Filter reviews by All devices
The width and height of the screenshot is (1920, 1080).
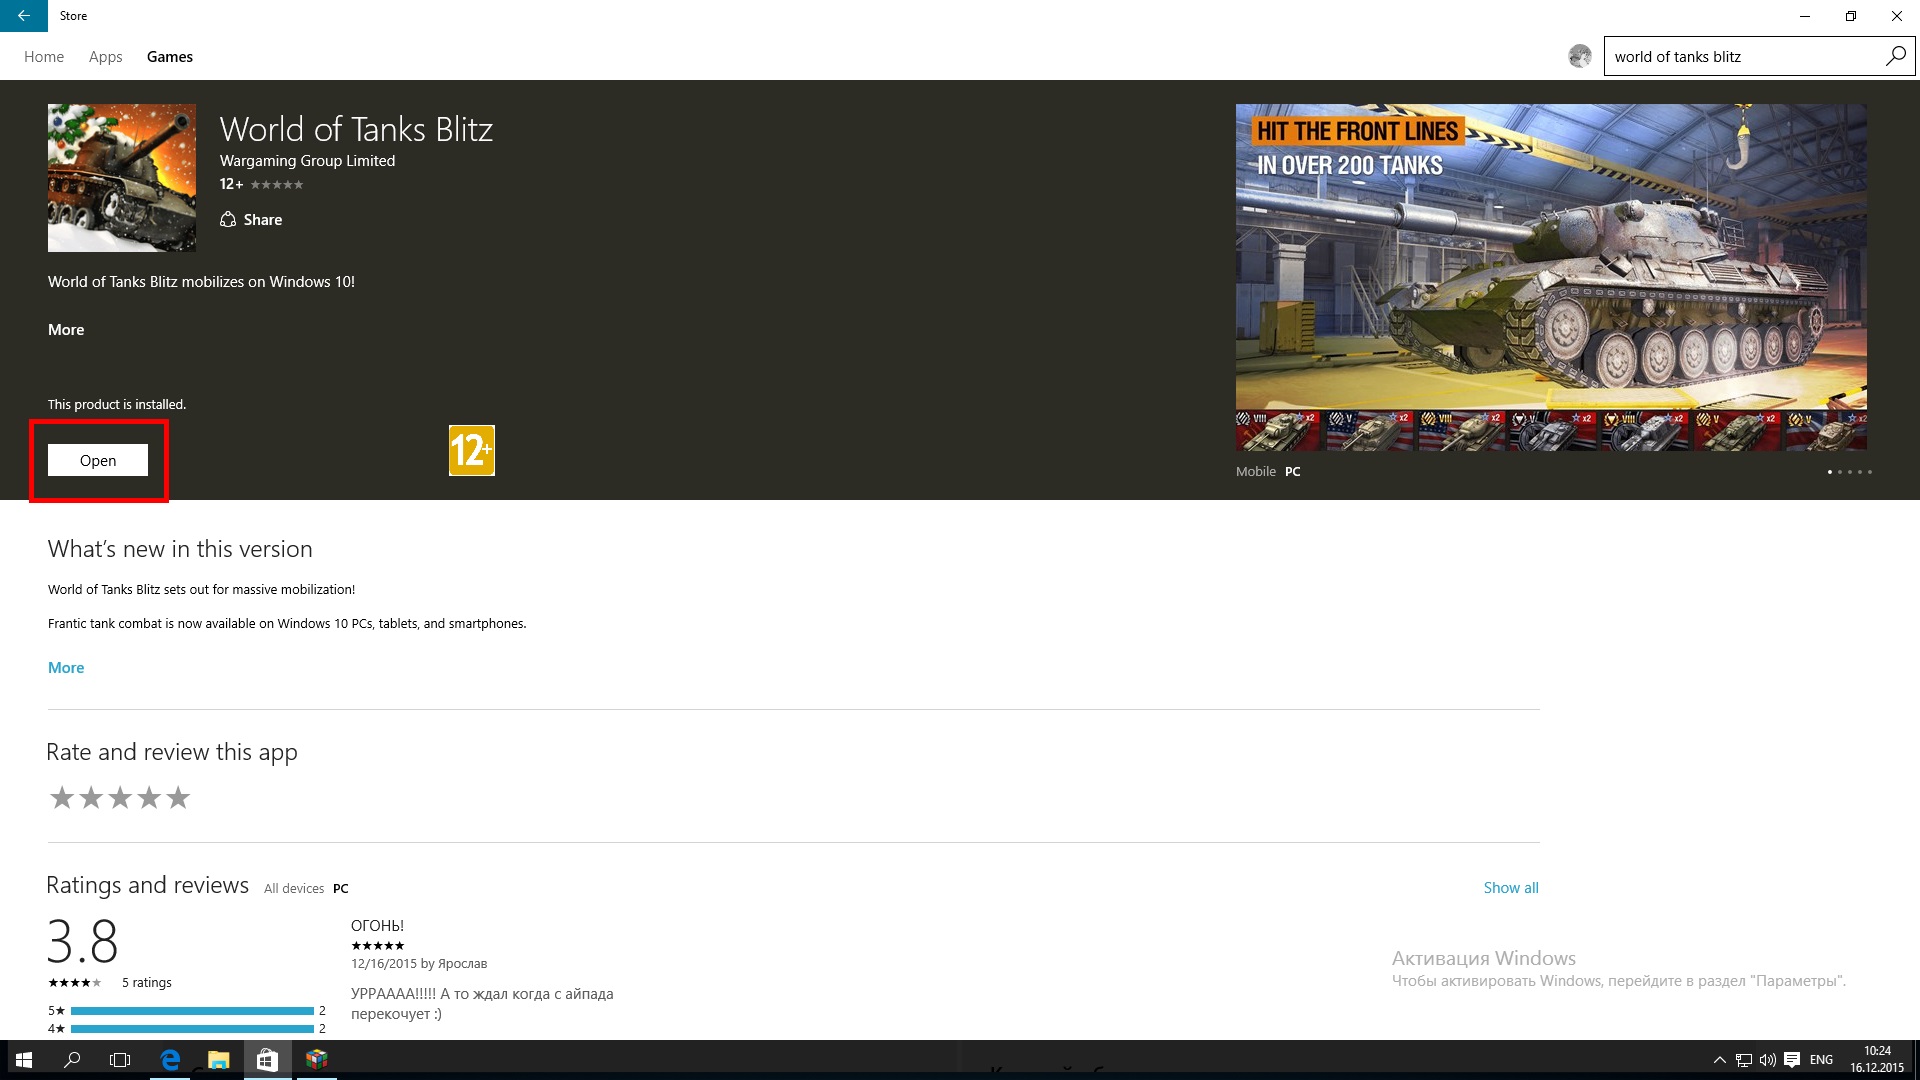(294, 889)
